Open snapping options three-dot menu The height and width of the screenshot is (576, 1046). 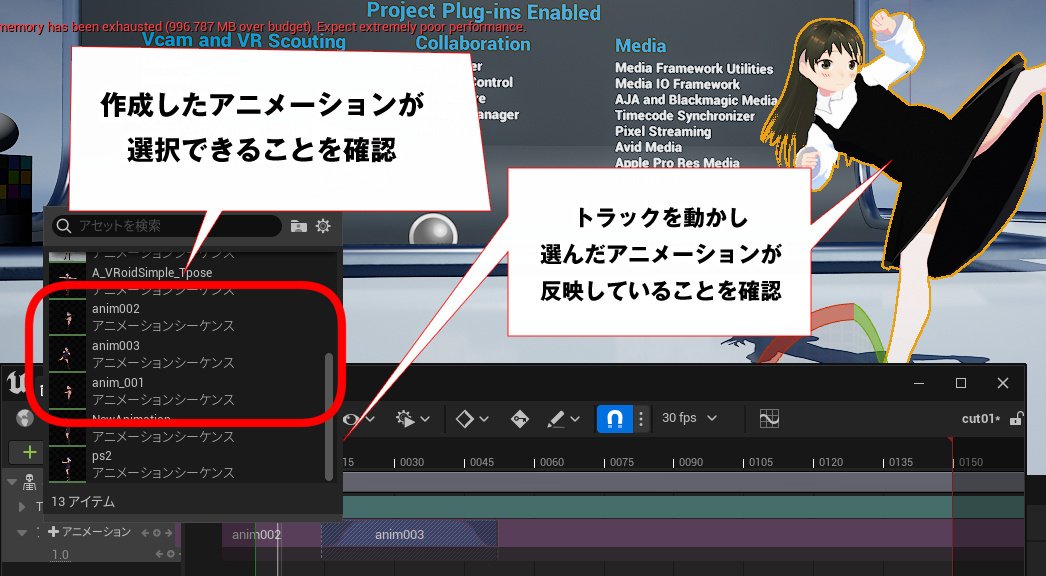641,419
